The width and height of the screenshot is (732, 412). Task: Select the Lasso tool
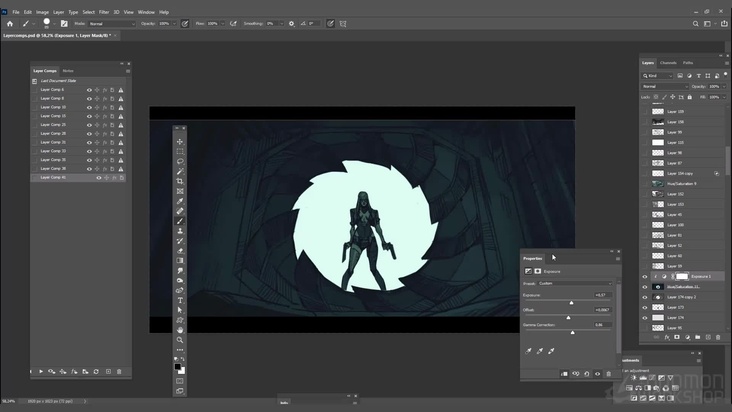180,161
